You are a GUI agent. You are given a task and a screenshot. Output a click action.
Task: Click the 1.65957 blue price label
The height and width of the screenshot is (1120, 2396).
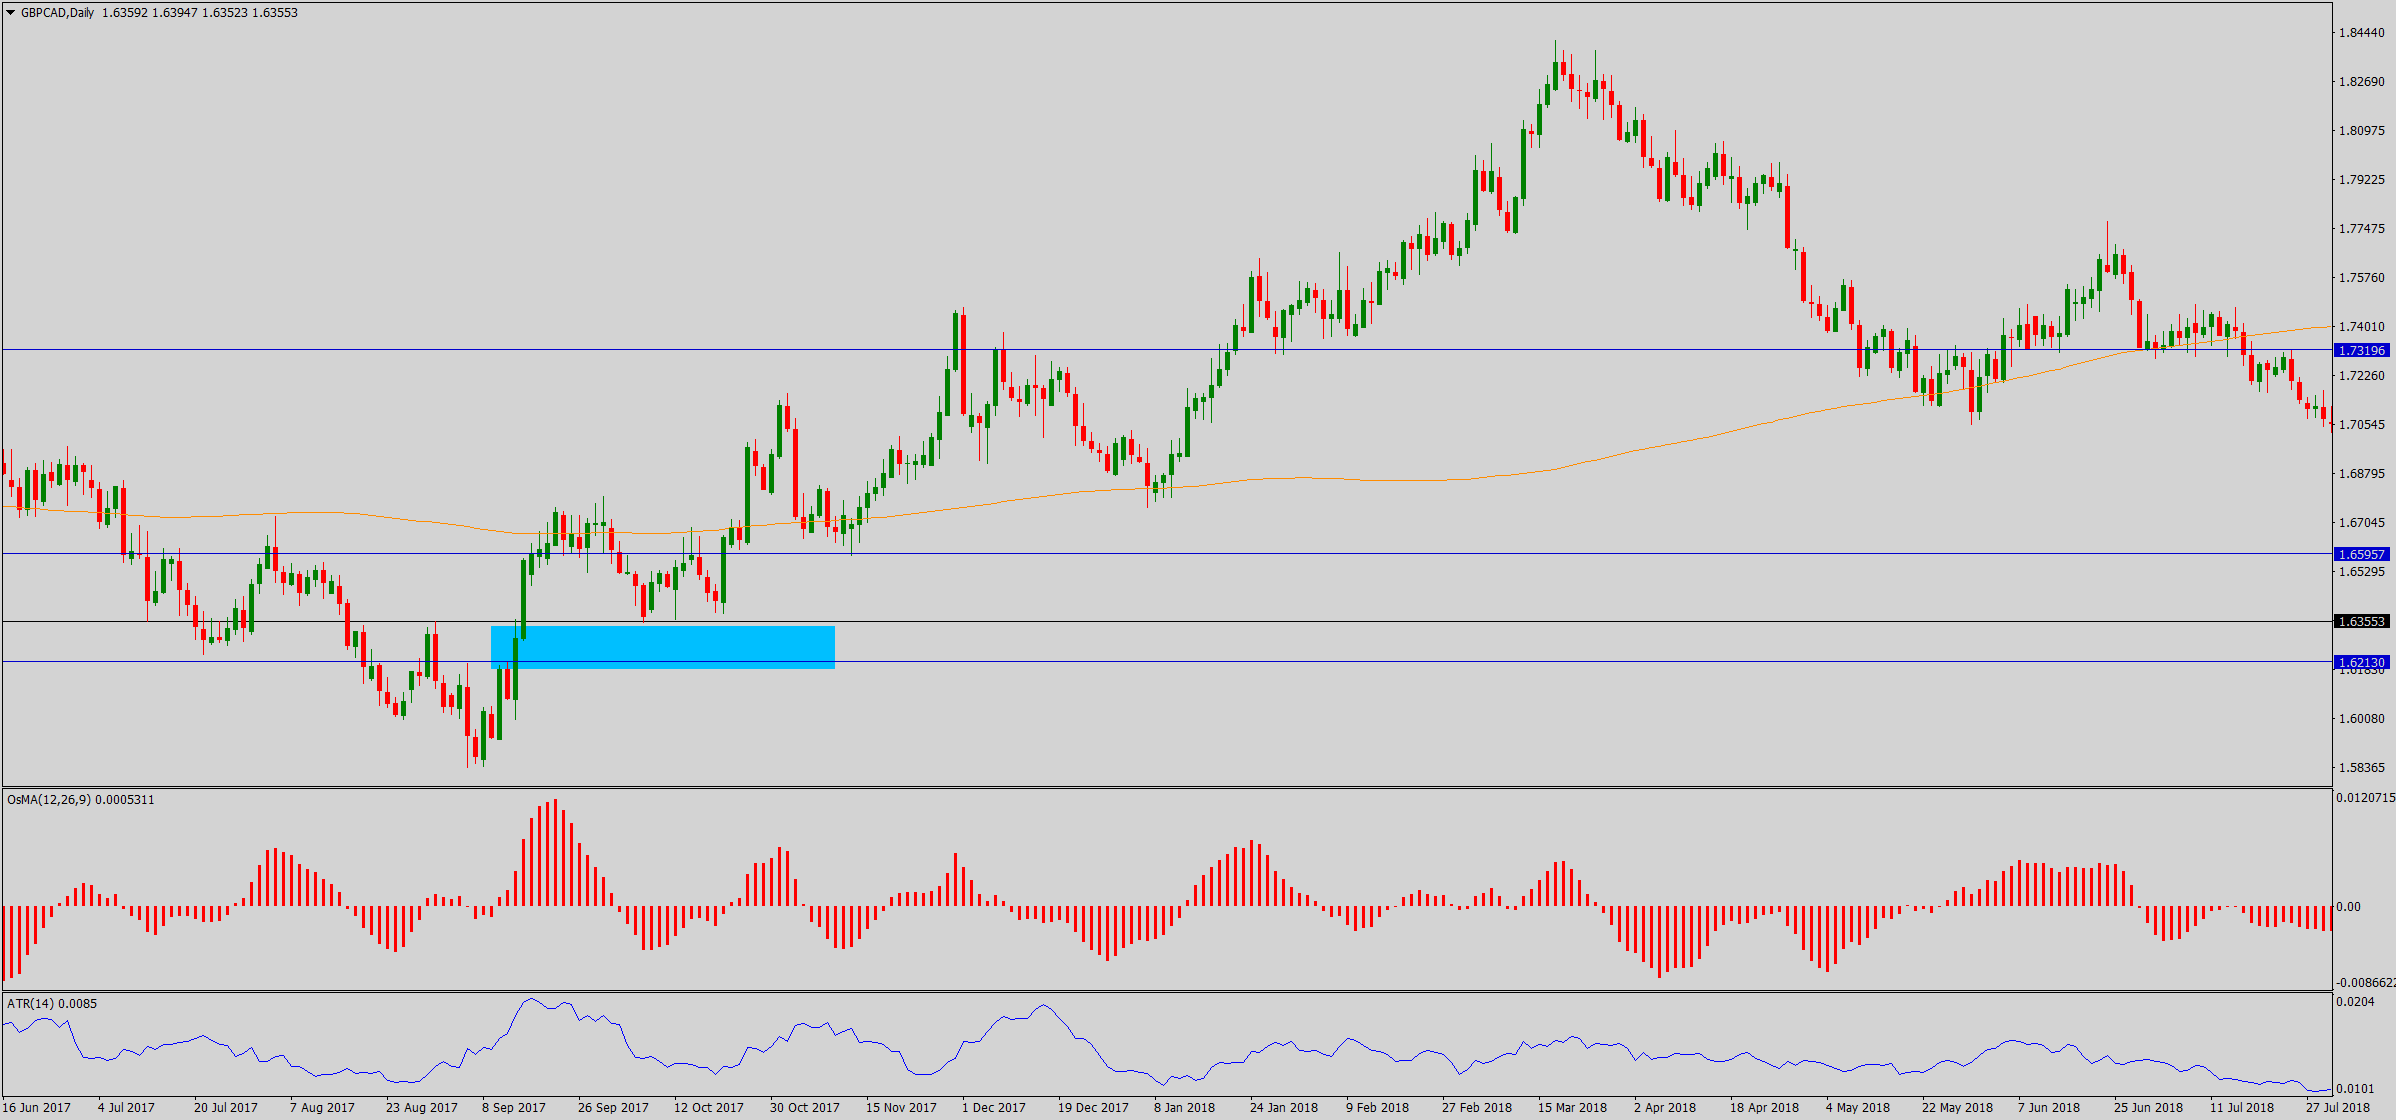coord(2362,554)
